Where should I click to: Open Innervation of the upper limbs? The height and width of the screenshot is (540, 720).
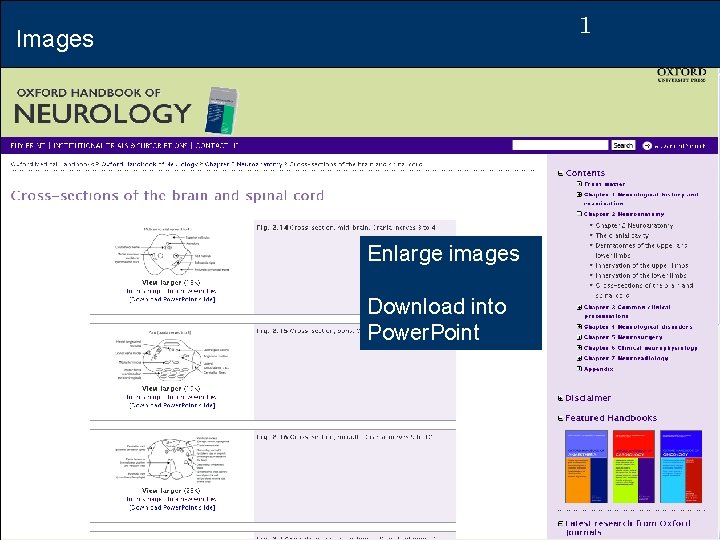coord(641,266)
